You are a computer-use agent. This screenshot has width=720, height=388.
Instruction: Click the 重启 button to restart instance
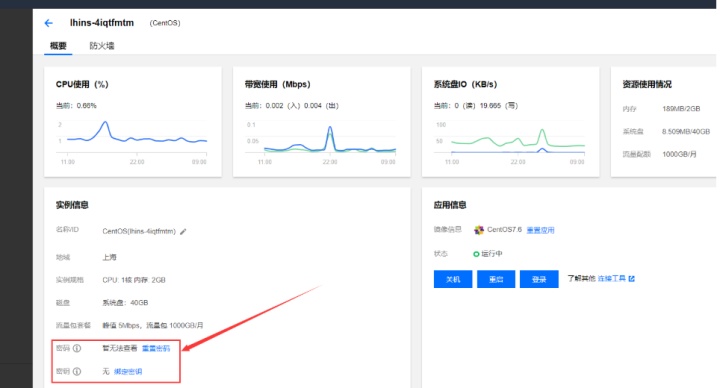pos(496,279)
